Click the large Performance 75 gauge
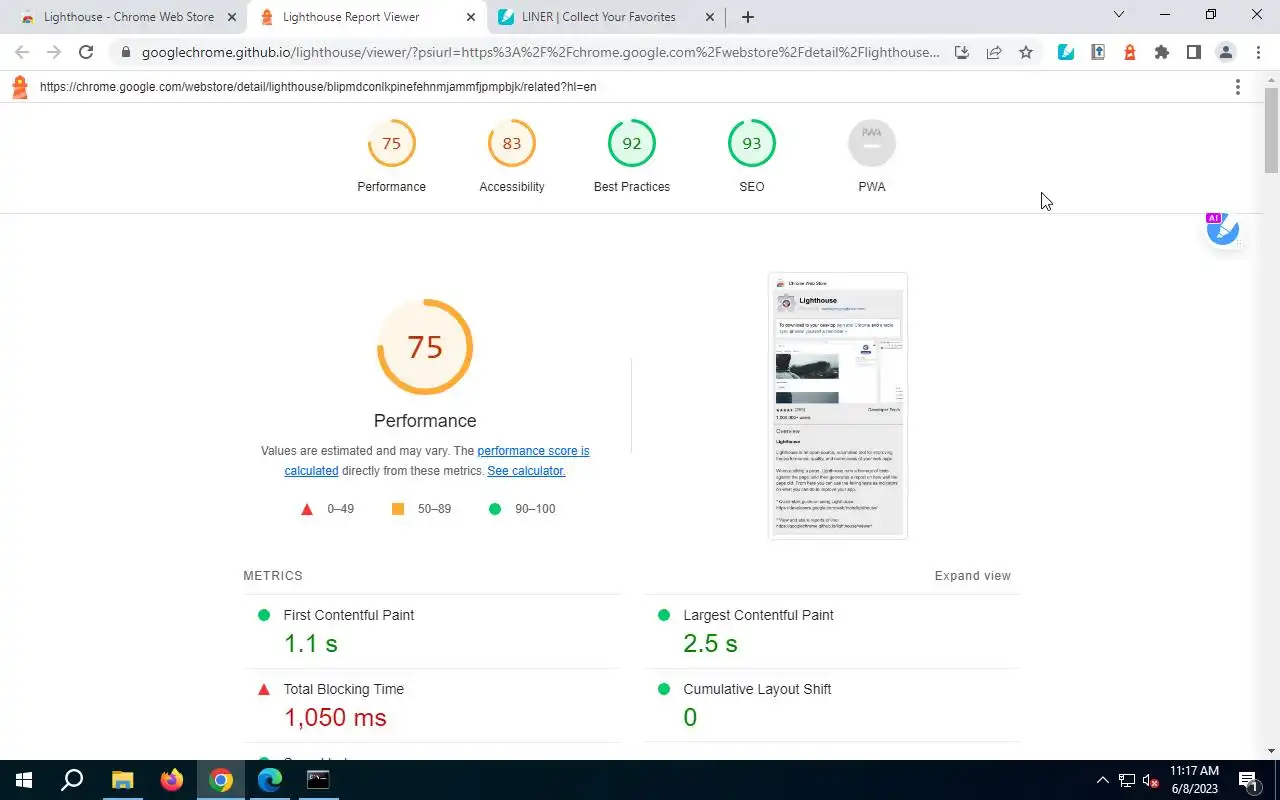The image size is (1280, 800). (425, 347)
